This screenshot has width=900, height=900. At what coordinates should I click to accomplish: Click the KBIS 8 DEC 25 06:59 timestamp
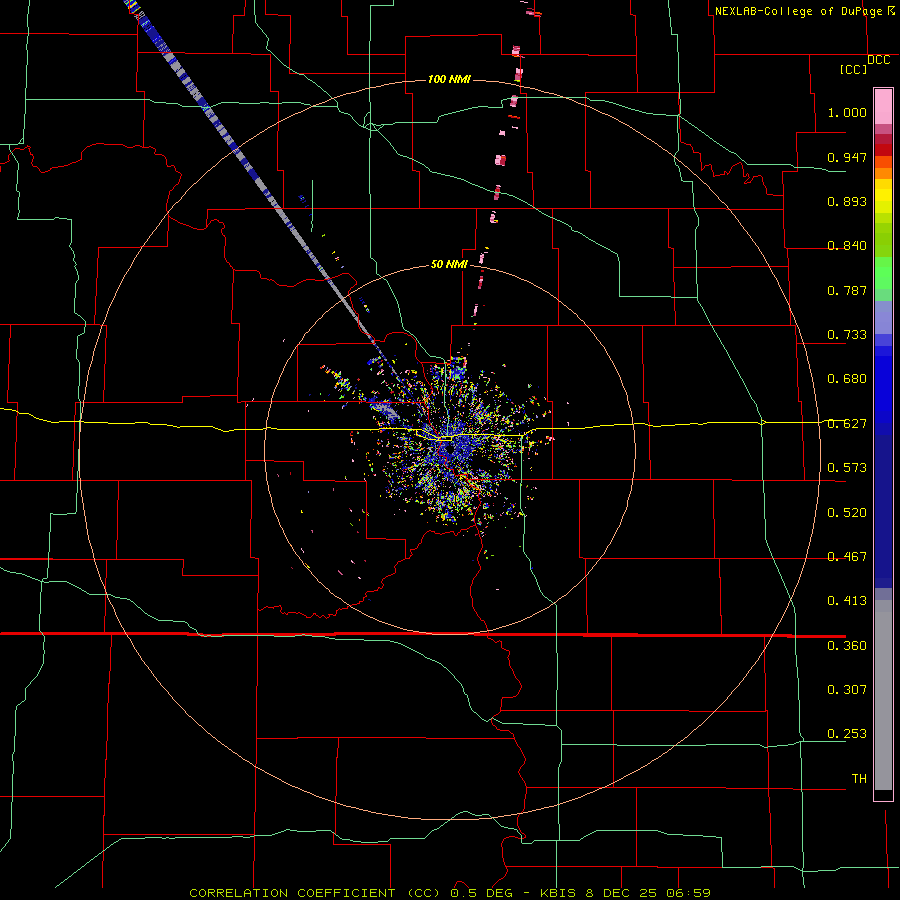click(625, 893)
